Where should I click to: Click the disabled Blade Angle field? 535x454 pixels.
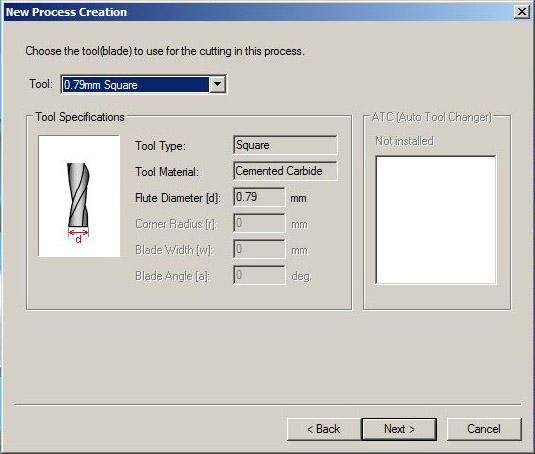[x=259, y=275]
